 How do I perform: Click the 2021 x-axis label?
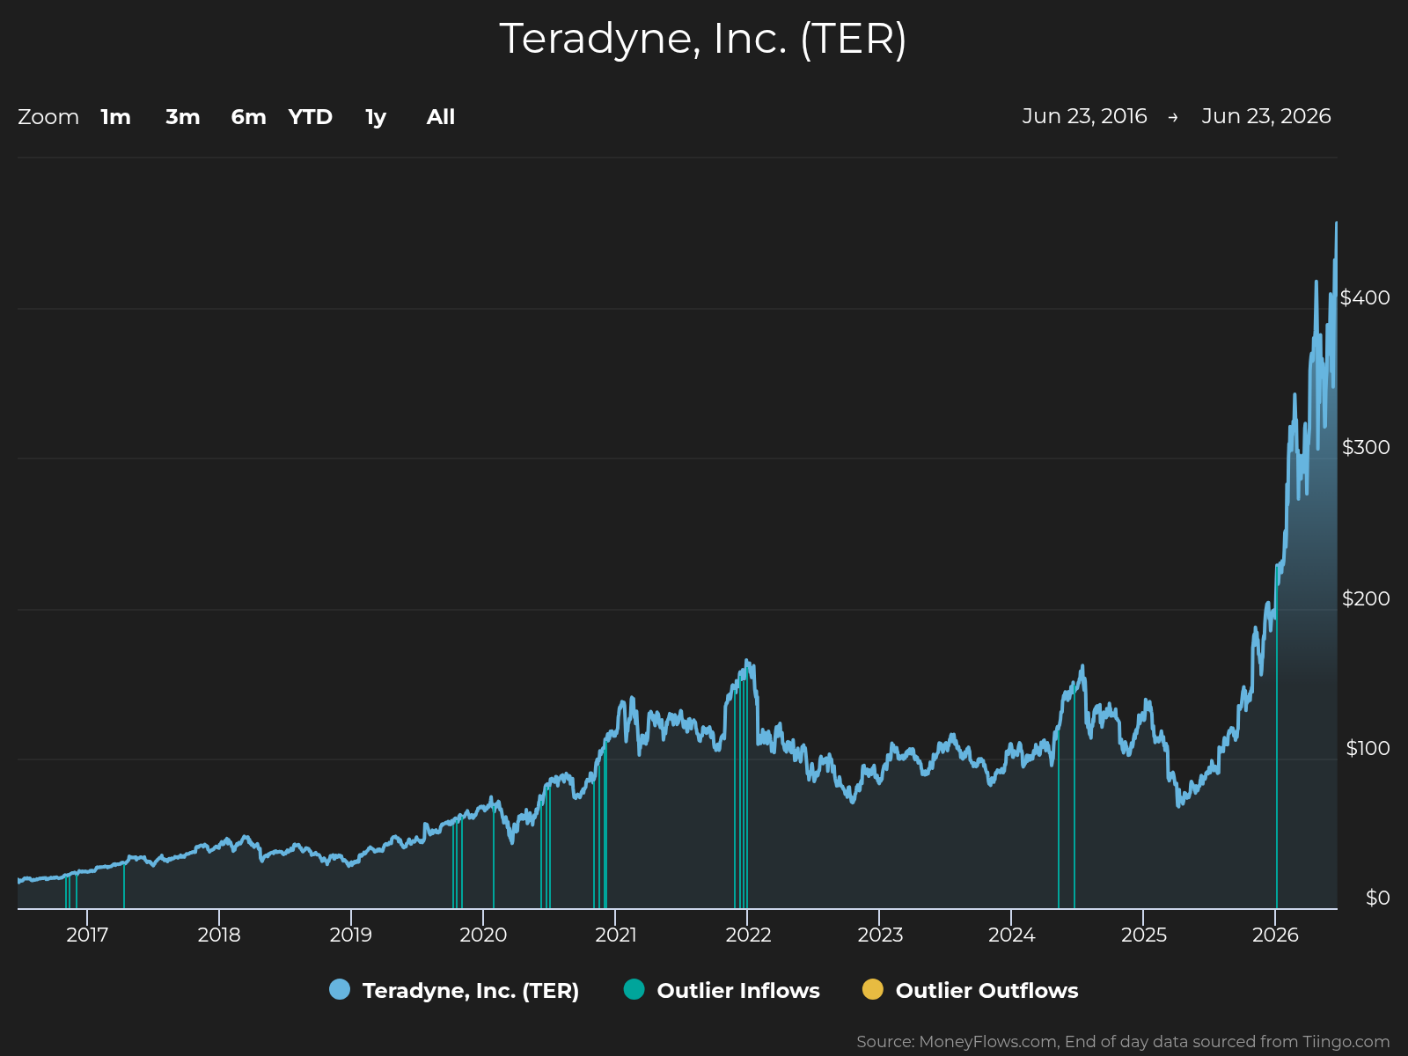(616, 935)
